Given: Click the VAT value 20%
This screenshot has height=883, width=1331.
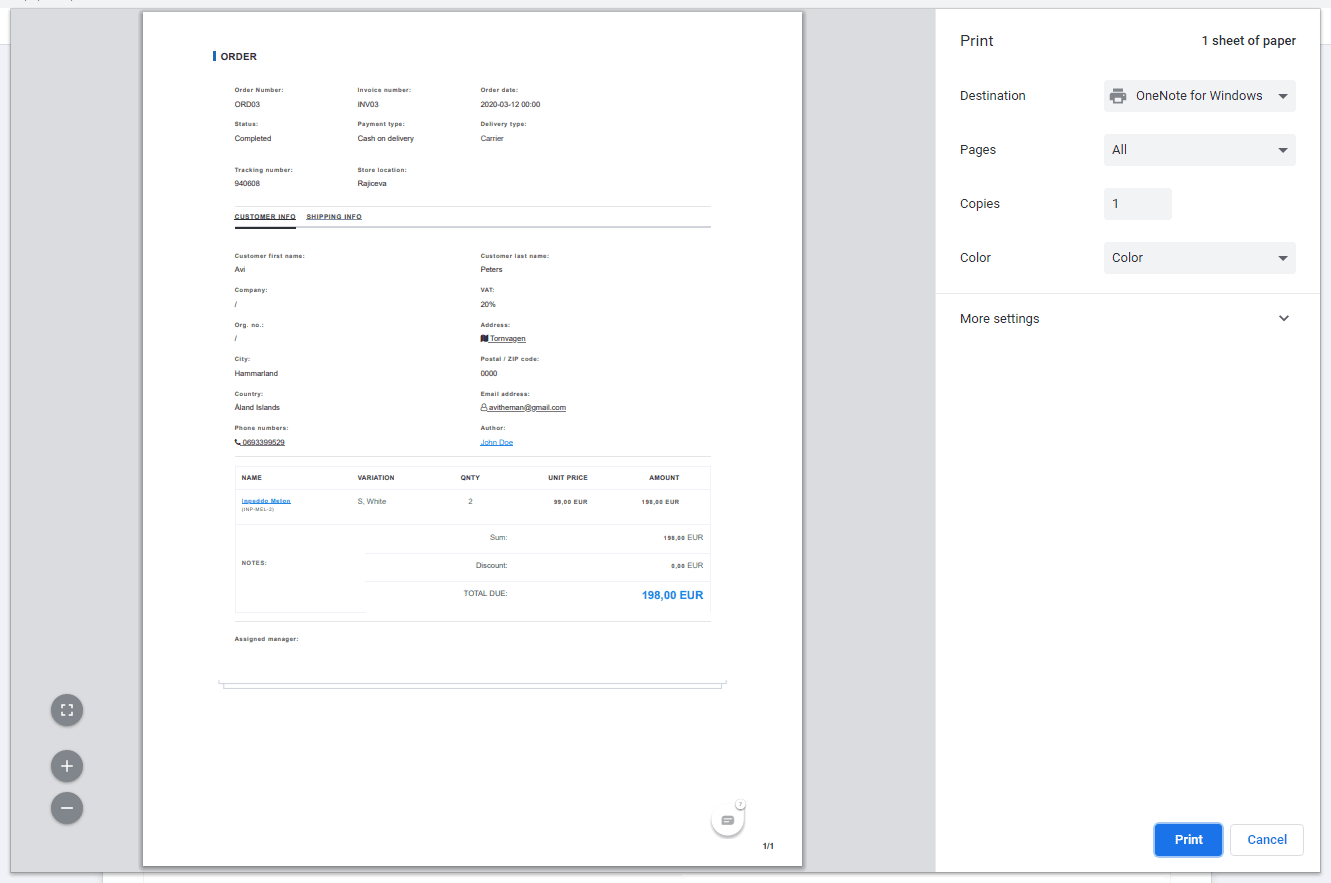Looking at the screenshot, I should click(488, 304).
